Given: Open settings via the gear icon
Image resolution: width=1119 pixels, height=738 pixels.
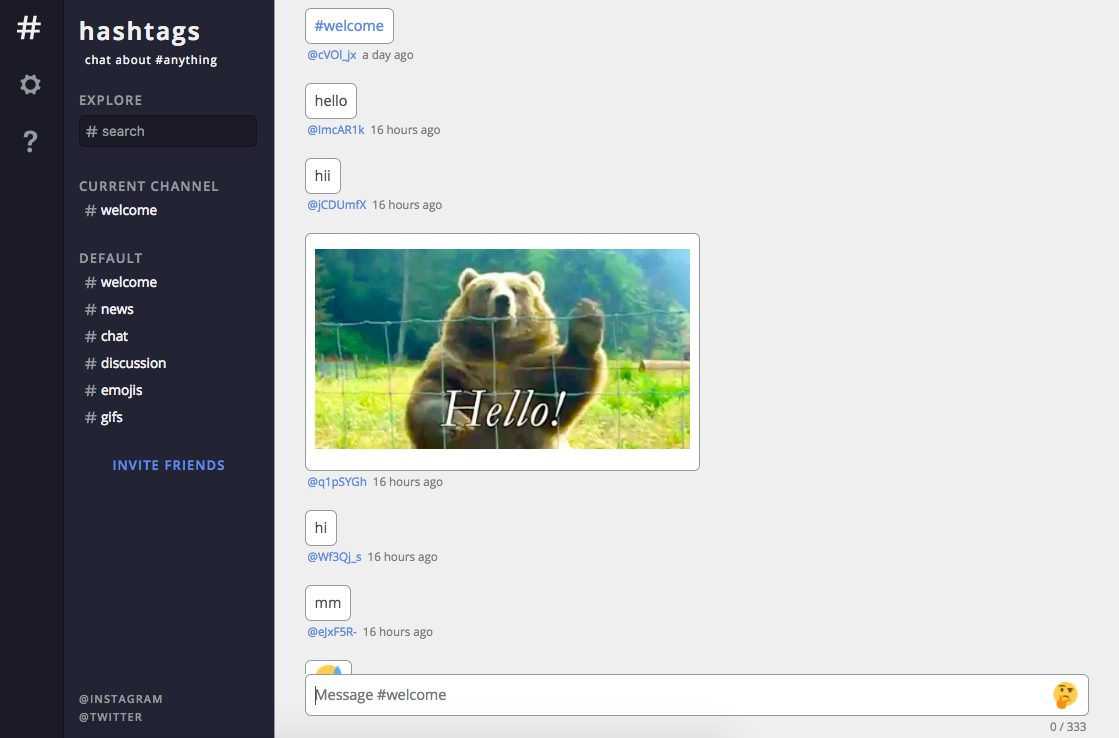Looking at the screenshot, I should tap(30, 85).
